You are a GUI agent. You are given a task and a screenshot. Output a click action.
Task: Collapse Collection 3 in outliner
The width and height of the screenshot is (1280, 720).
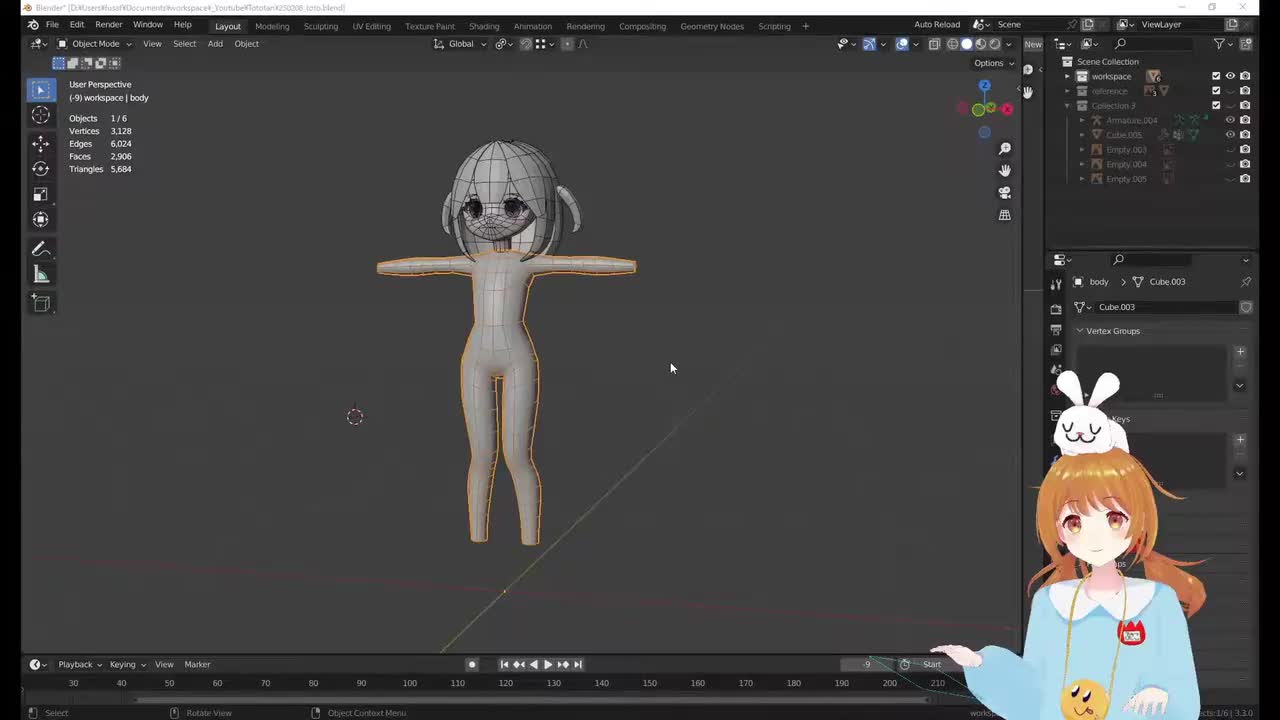pos(1067,105)
